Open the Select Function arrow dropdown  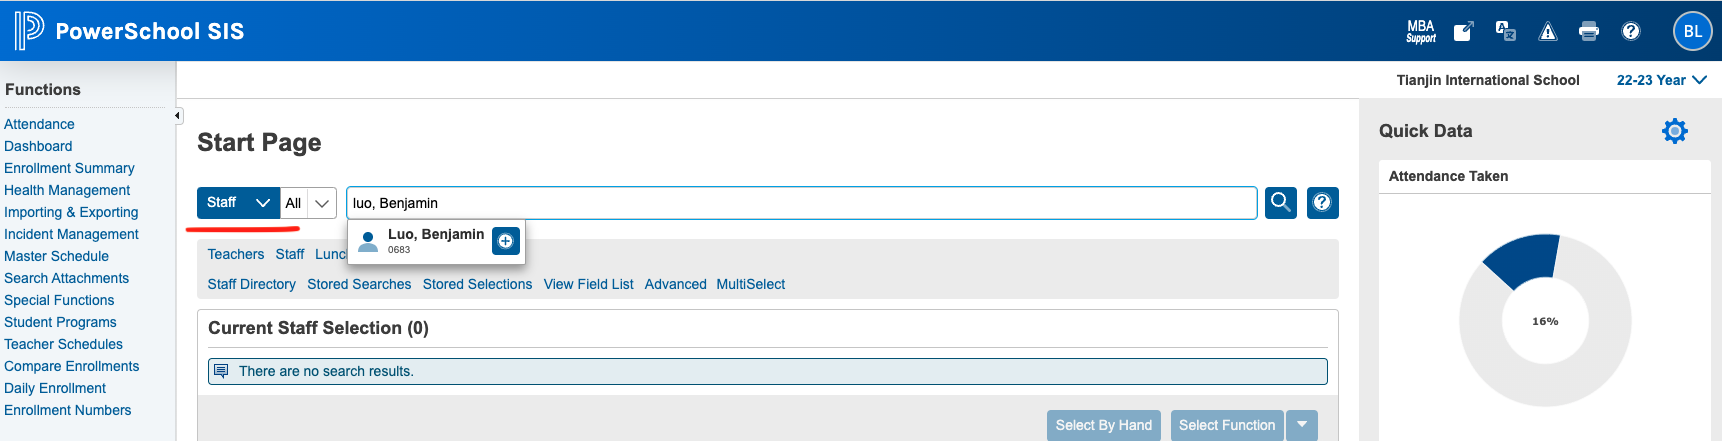[1302, 425]
